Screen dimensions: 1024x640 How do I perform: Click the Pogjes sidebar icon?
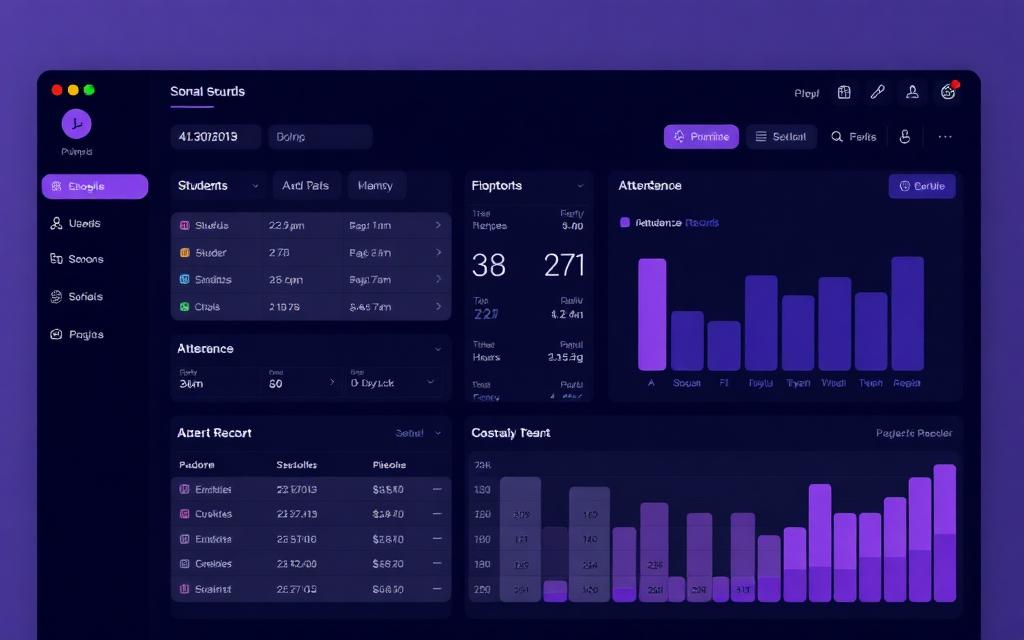(56, 334)
